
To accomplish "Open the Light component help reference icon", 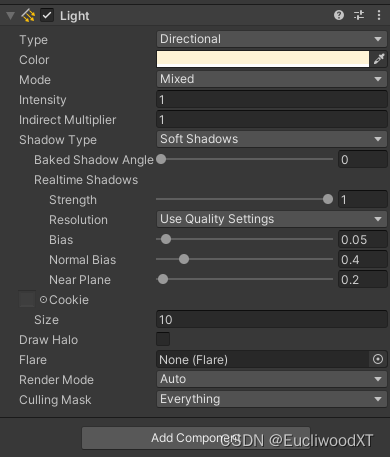I will point(339,15).
